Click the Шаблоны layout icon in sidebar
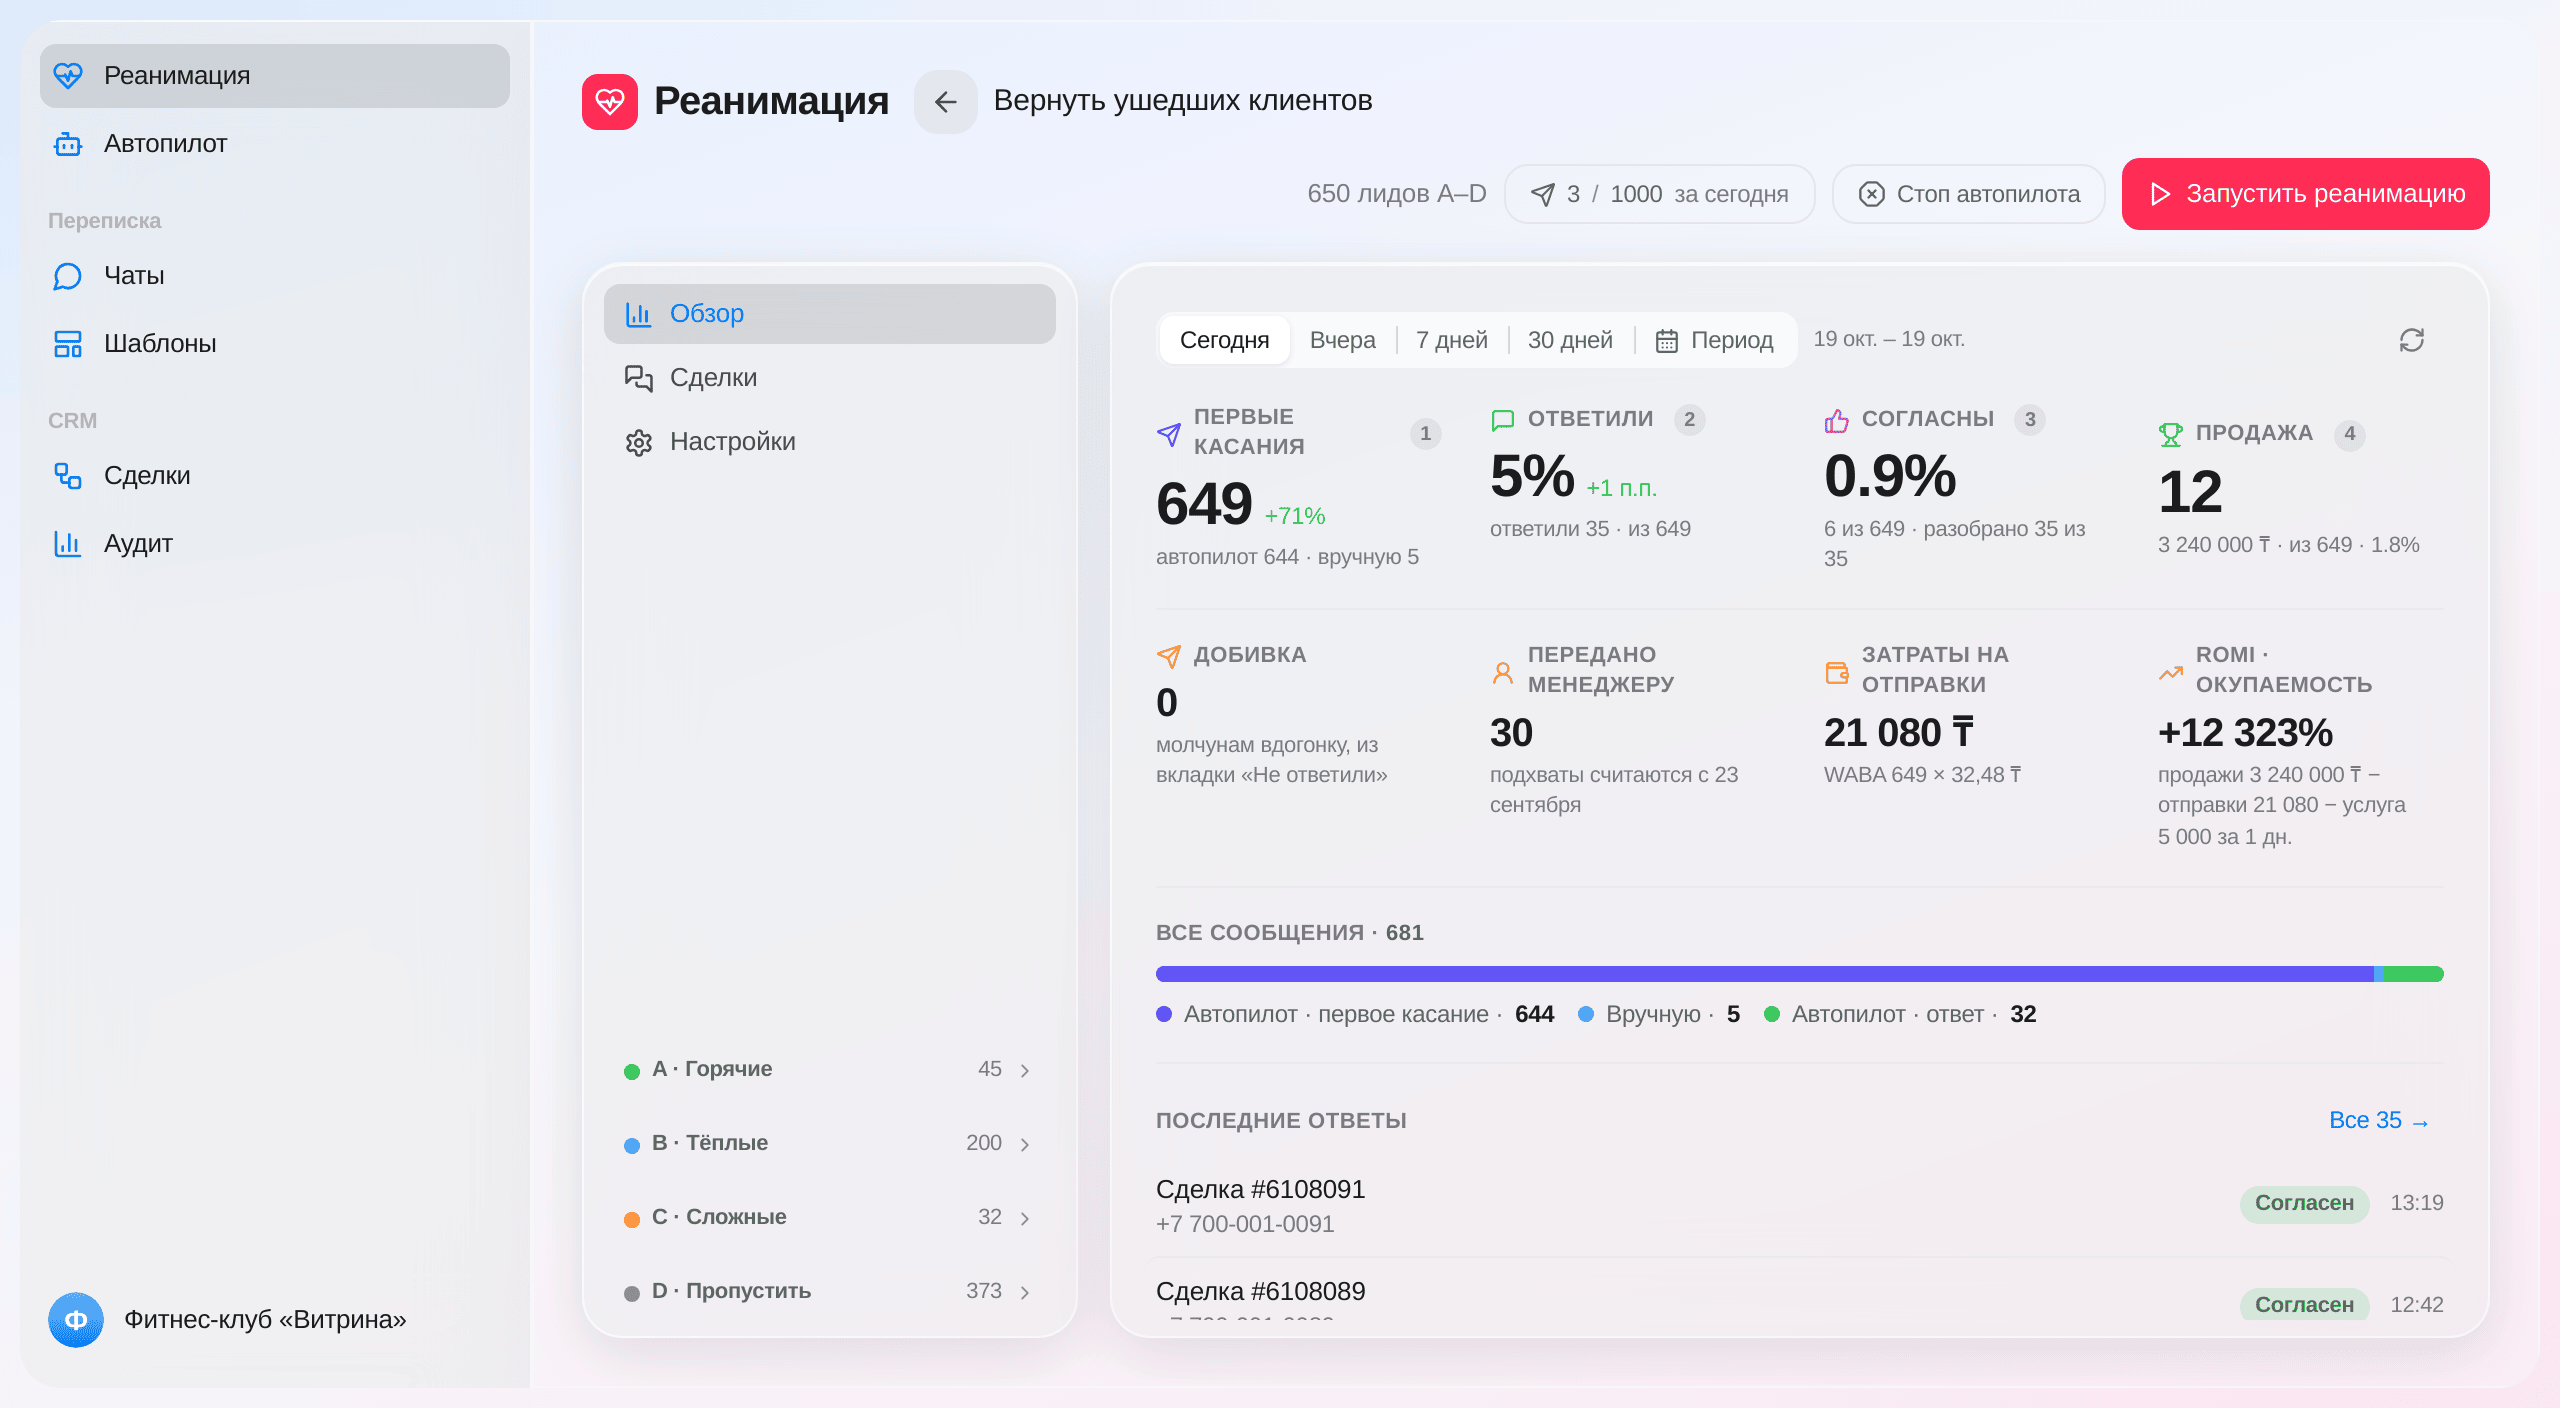The height and width of the screenshot is (1408, 2560). tap(67, 344)
